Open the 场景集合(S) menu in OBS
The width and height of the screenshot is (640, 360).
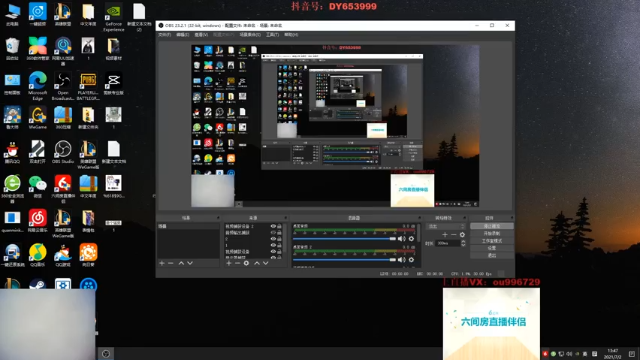(x=250, y=35)
